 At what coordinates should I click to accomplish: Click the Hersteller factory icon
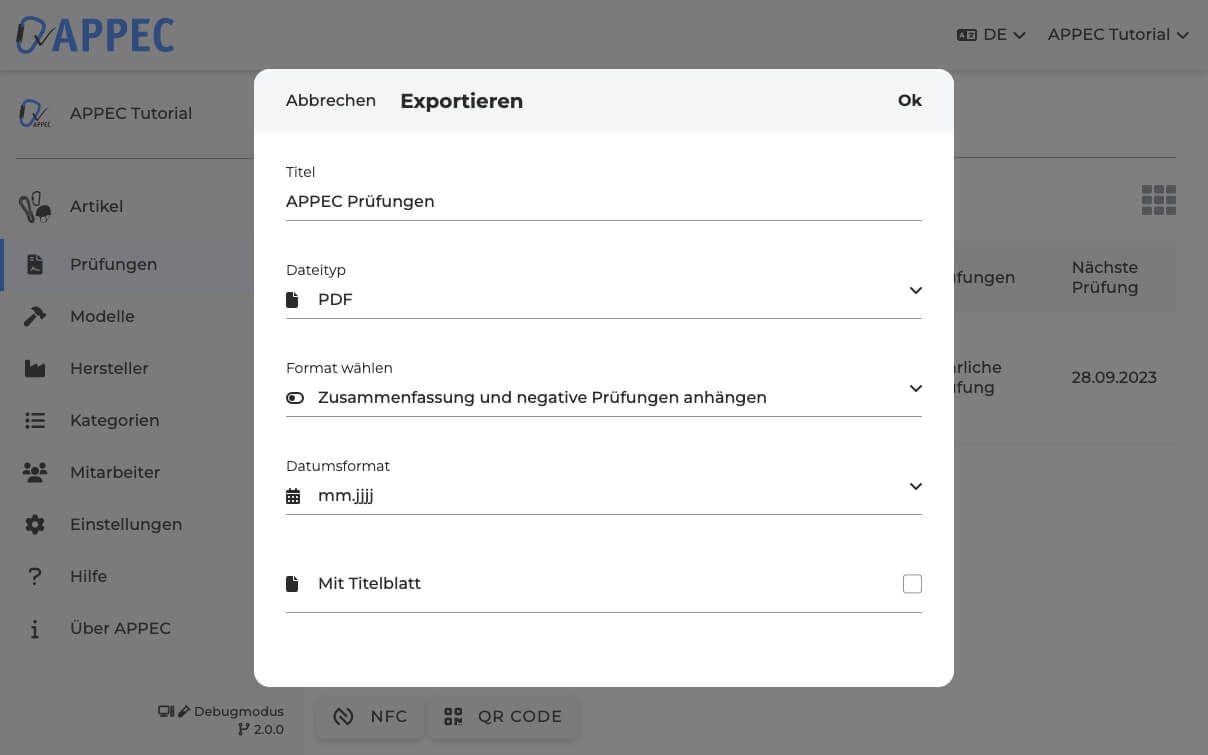tap(35, 369)
